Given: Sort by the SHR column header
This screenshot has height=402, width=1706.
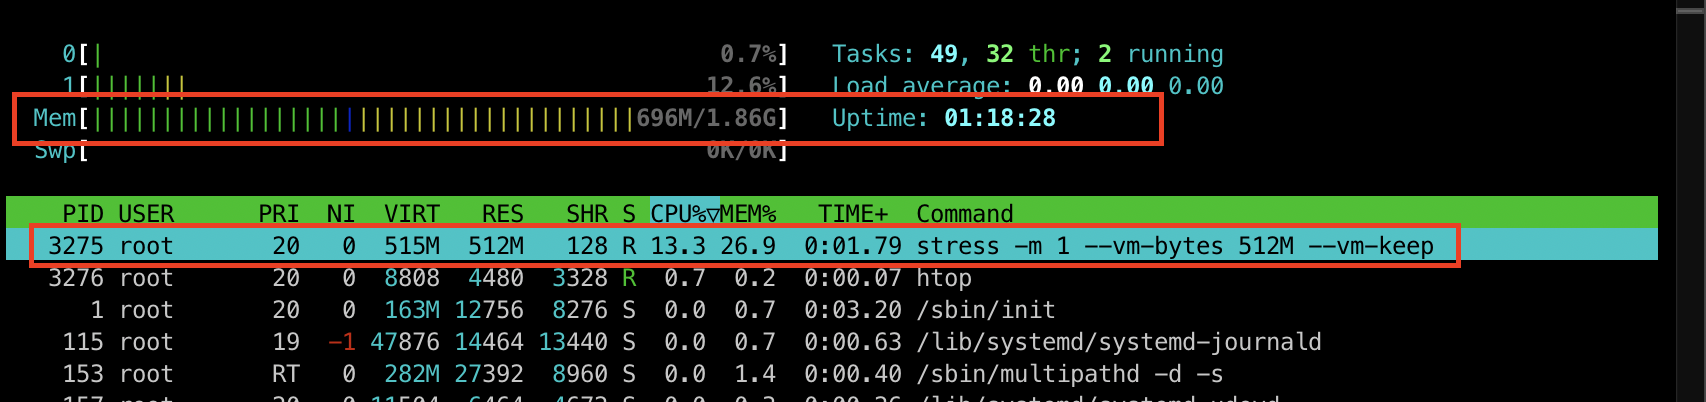Looking at the screenshot, I should click(x=587, y=214).
